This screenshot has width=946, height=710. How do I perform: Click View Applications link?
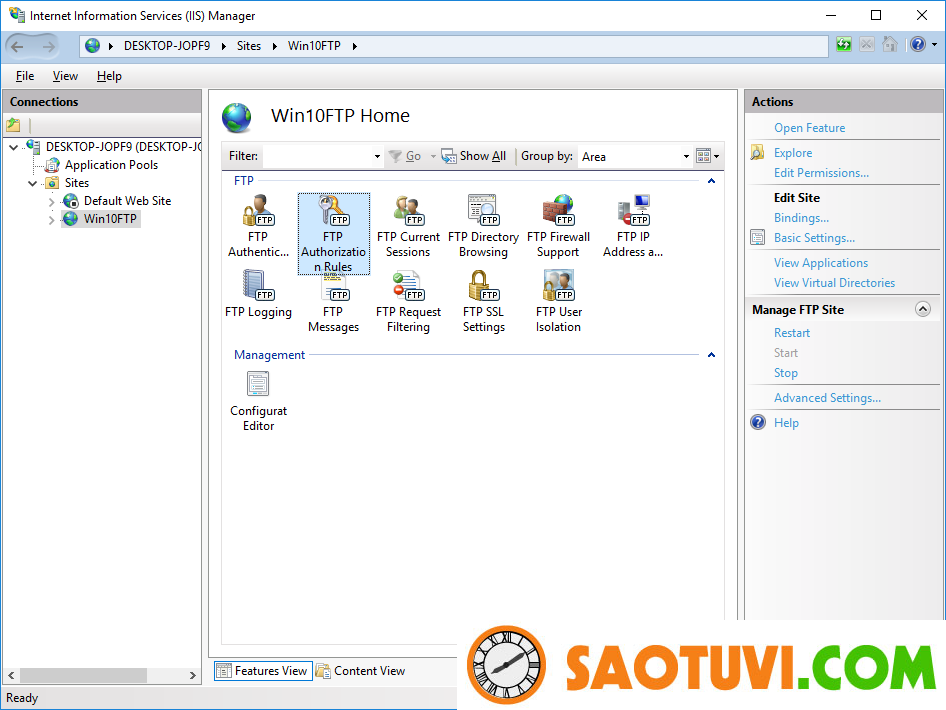(821, 263)
